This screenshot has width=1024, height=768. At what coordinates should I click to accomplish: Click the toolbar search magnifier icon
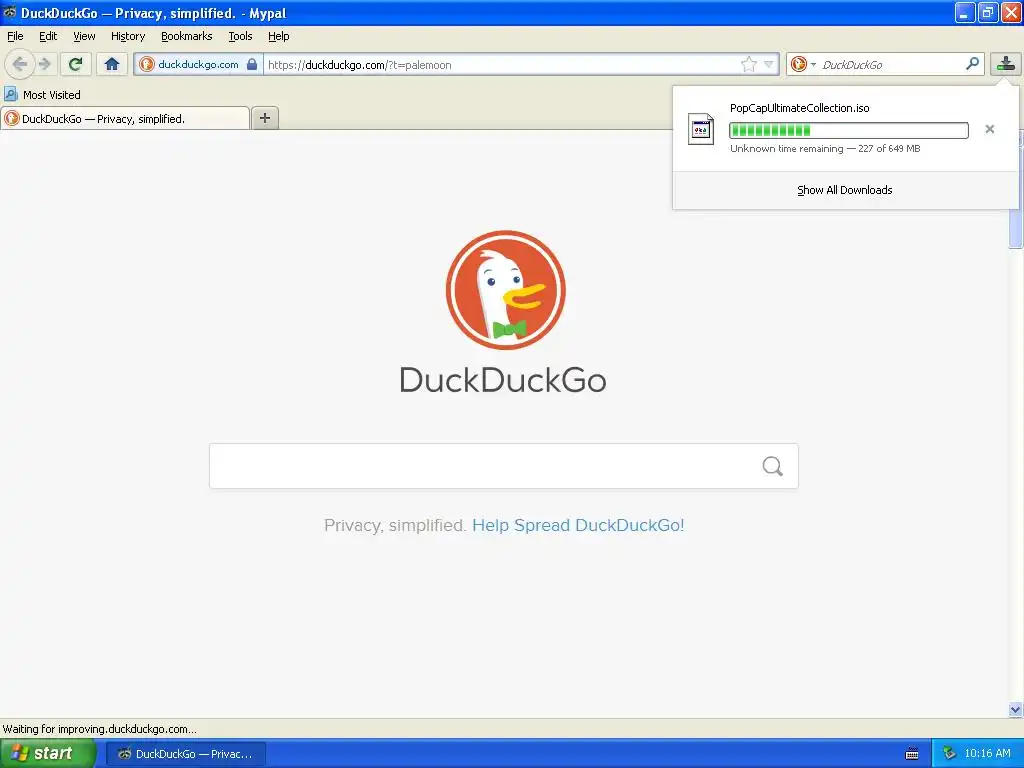tap(972, 63)
